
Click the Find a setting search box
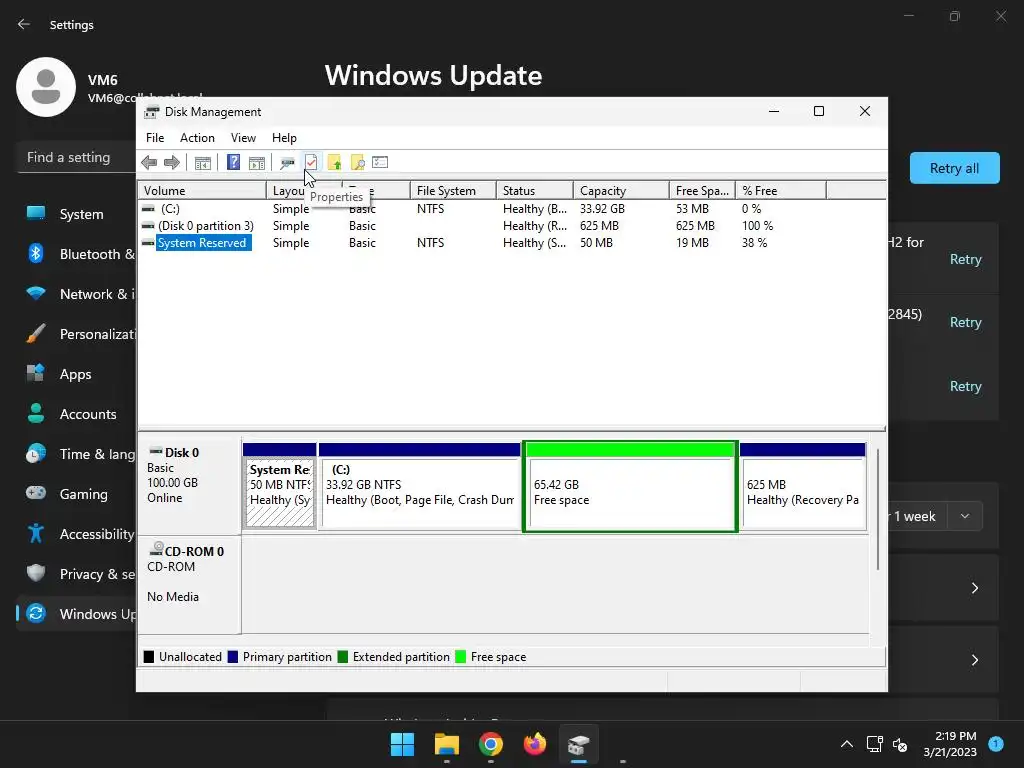[x=76, y=157]
